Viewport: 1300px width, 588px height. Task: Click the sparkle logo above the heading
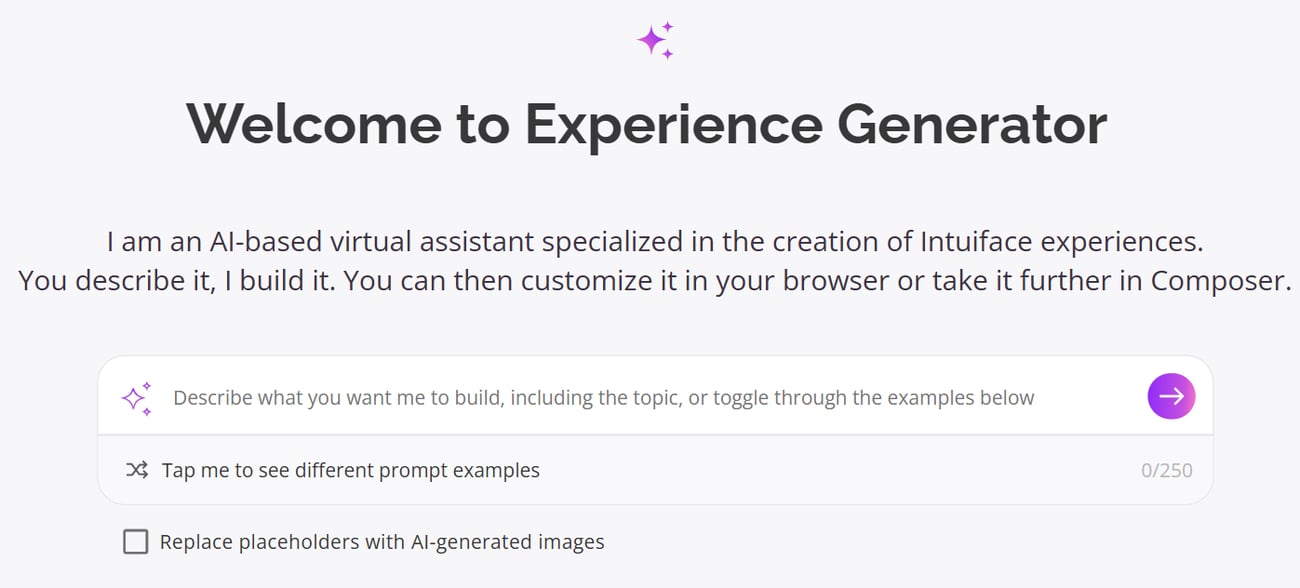[x=655, y=40]
